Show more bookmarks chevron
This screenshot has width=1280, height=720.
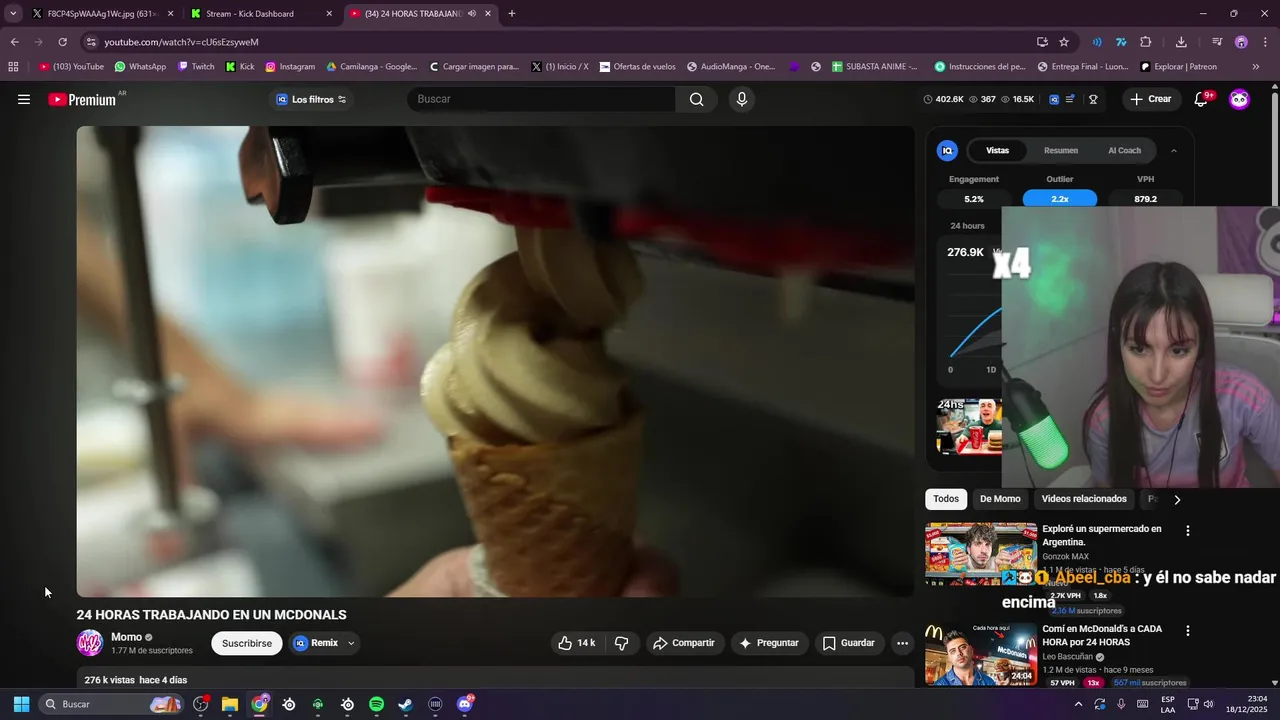(1256, 67)
